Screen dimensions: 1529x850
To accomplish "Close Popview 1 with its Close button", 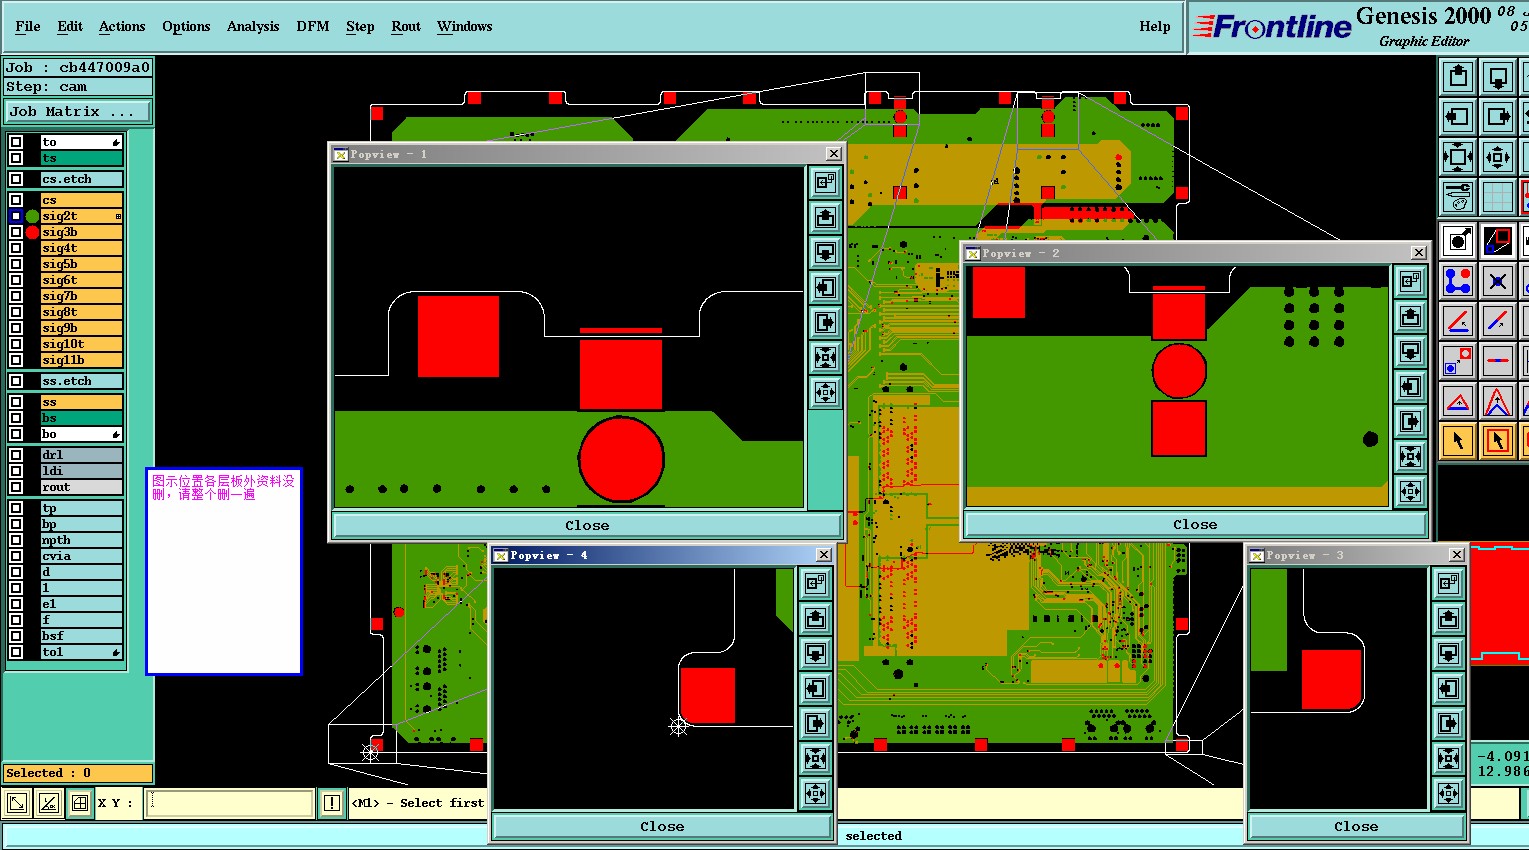I will click(587, 525).
